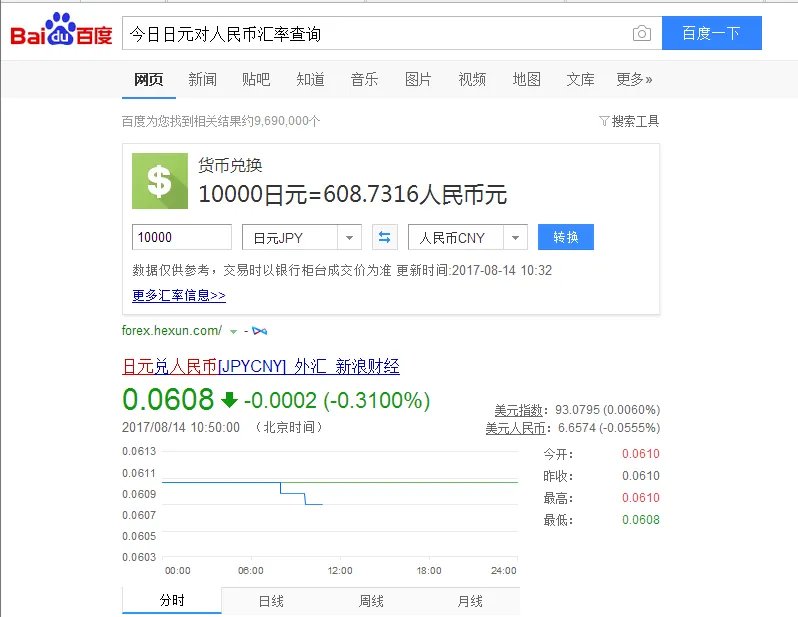Screen dimensions: 798x617
Task: Swap currencies with the exchange arrows icon
Action: coord(385,238)
